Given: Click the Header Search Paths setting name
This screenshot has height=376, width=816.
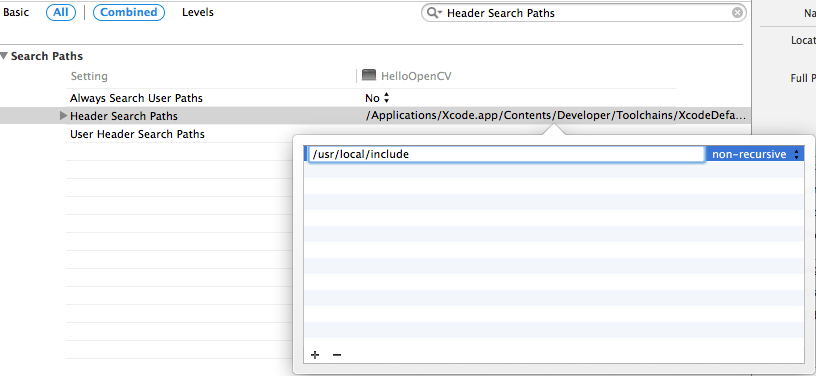Looking at the screenshot, I should click(124, 116).
